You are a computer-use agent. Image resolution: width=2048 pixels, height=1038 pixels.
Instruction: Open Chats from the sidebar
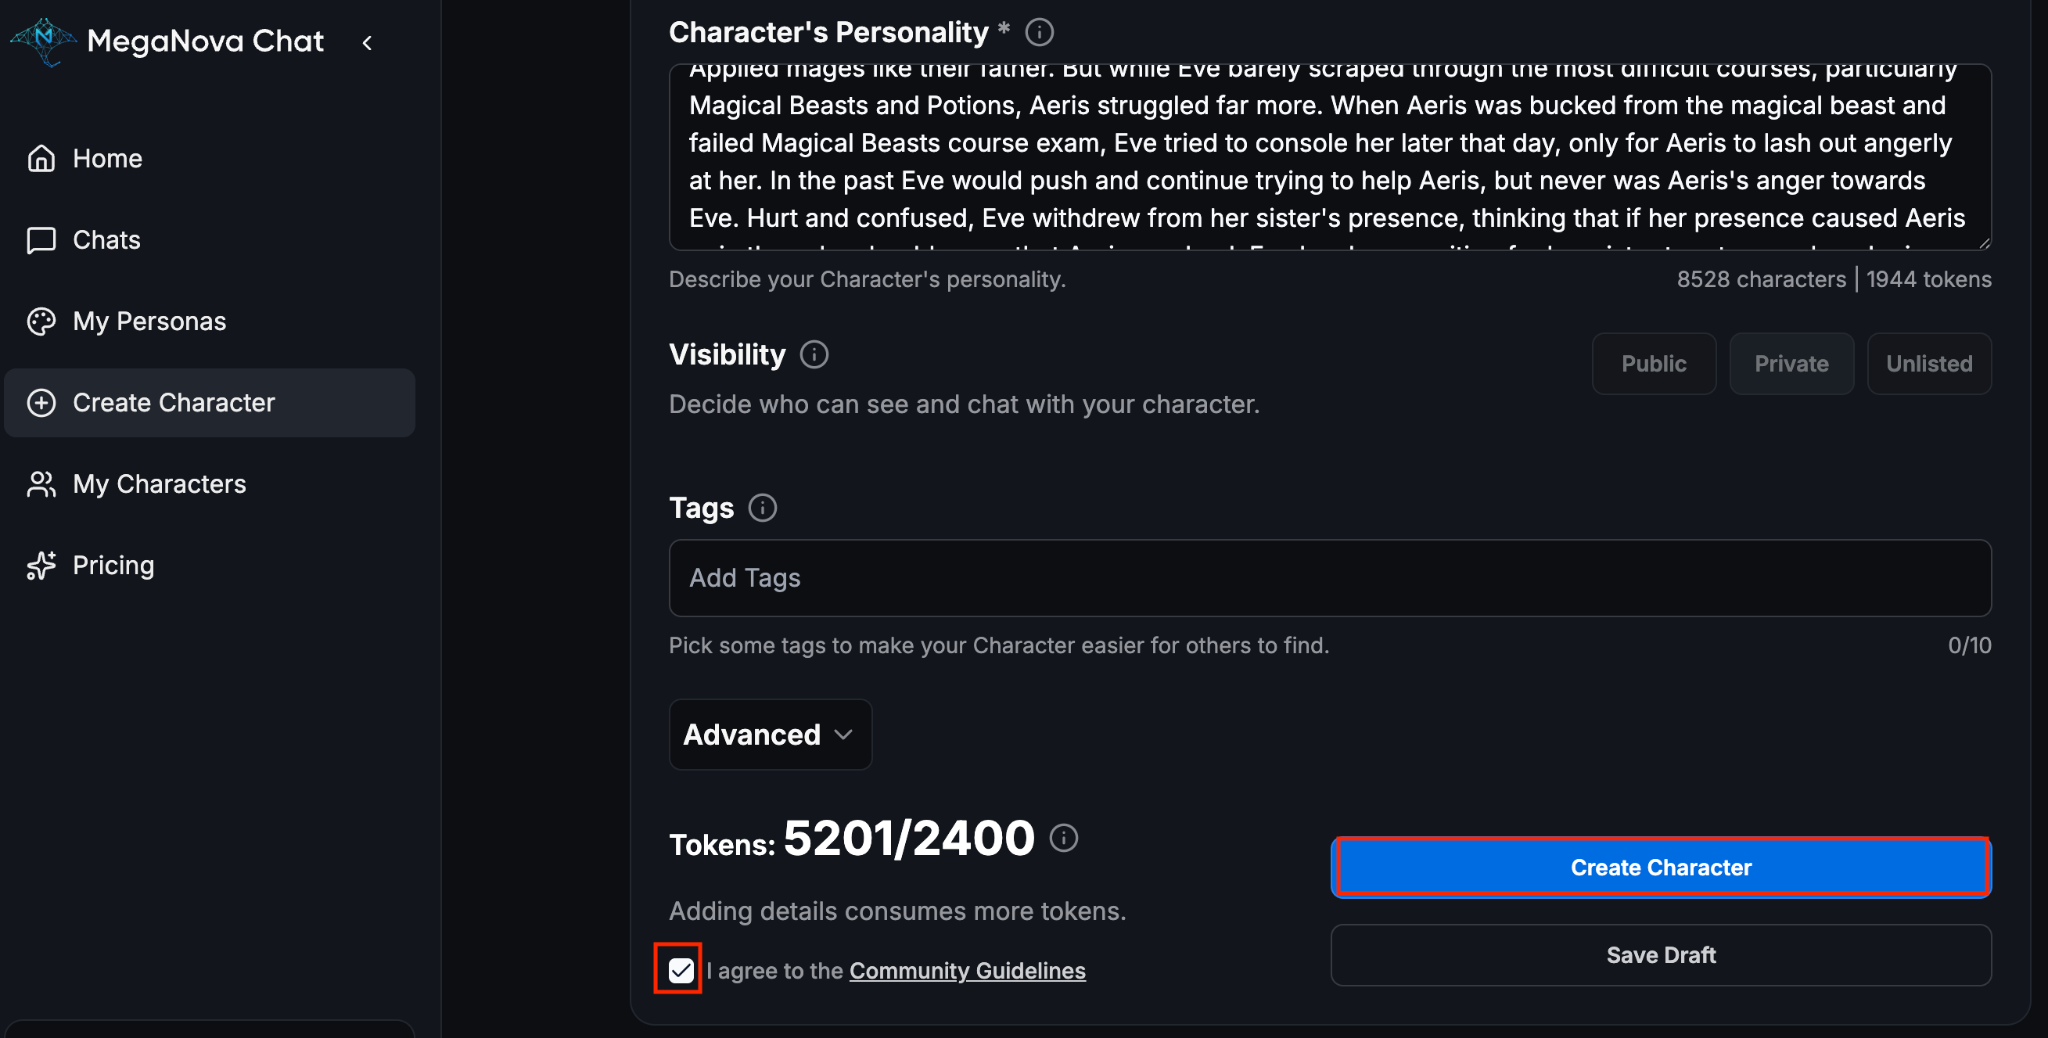pyautogui.click(x=106, y=240)
